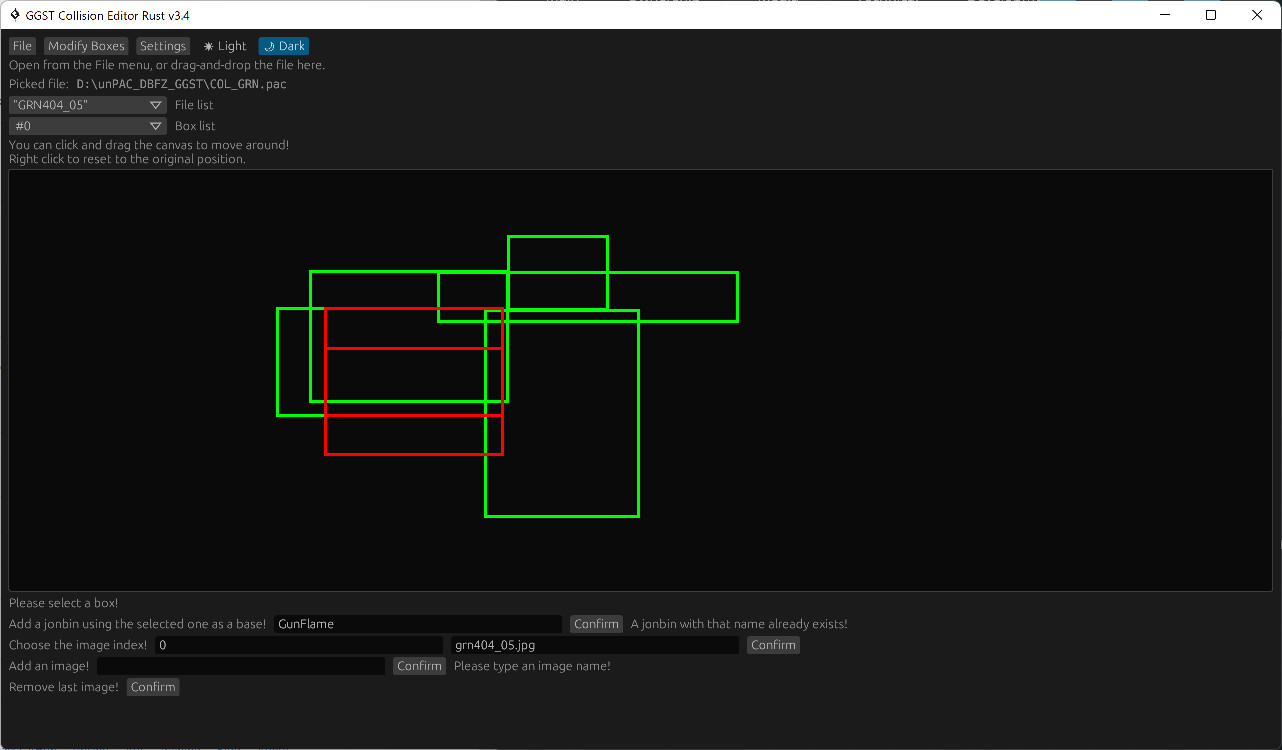Select the Dark theme button

tap(284, 45)
